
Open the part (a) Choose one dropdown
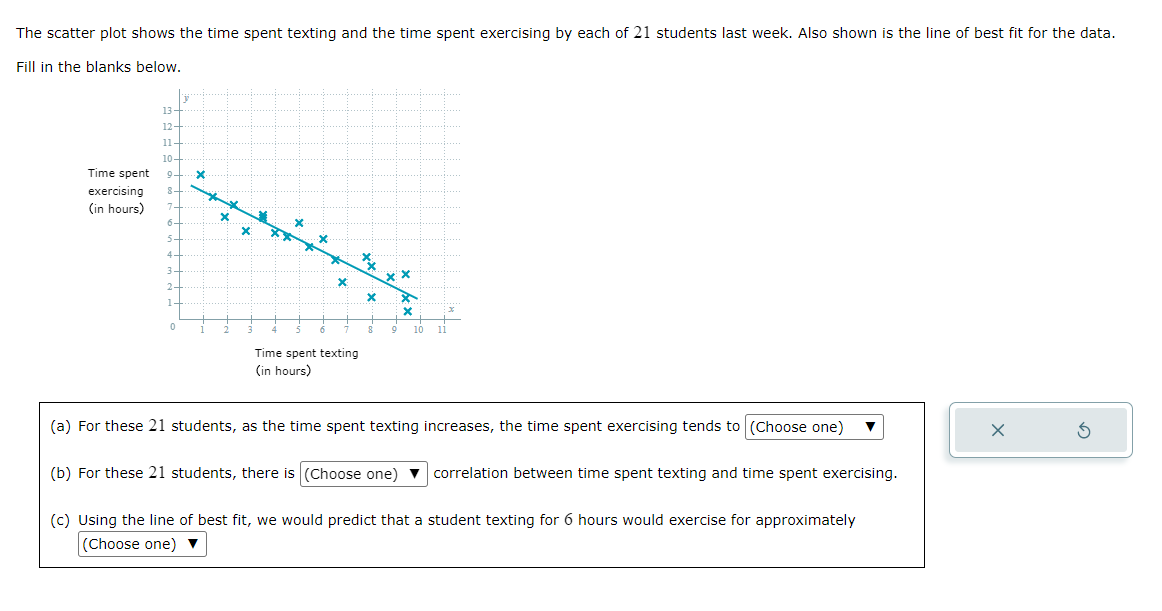(x=812, y=426)
